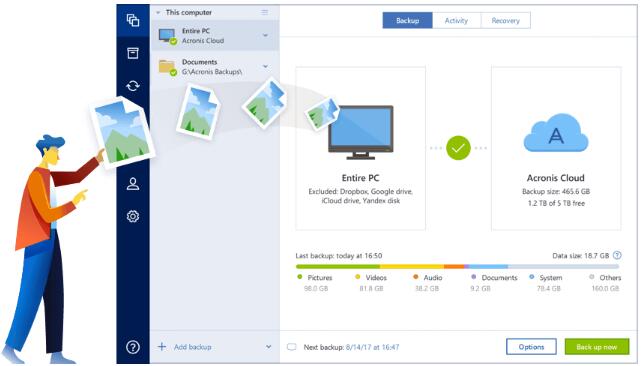Open the Help question mark in the sidebar

click(x=133, y=347)
